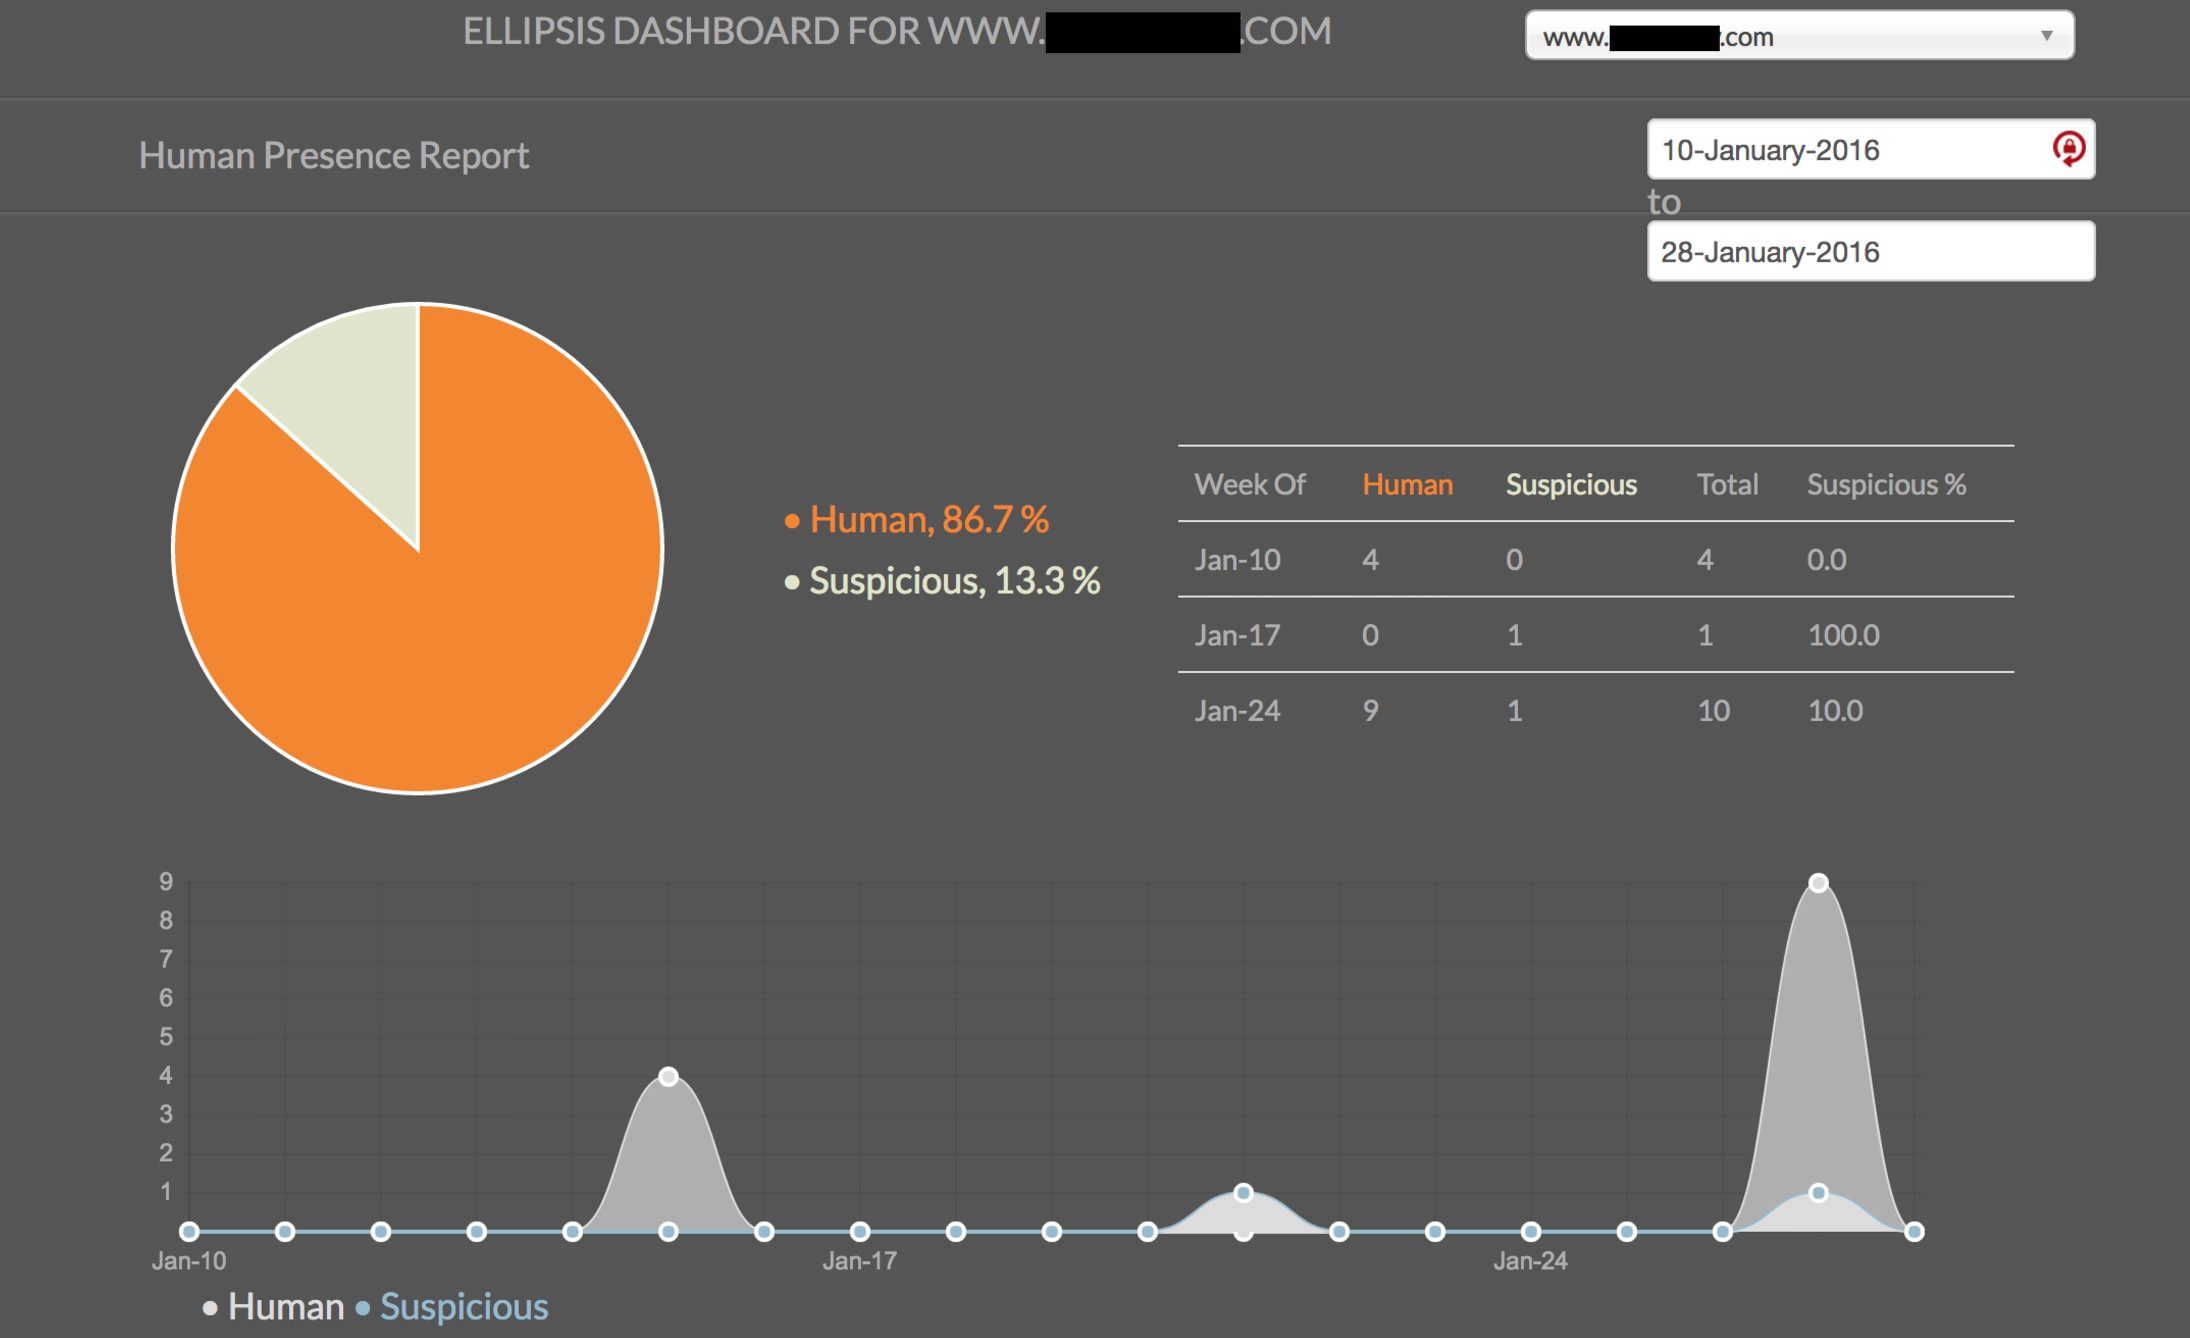Click the chart peak point at value 9

coord(1818,883)
